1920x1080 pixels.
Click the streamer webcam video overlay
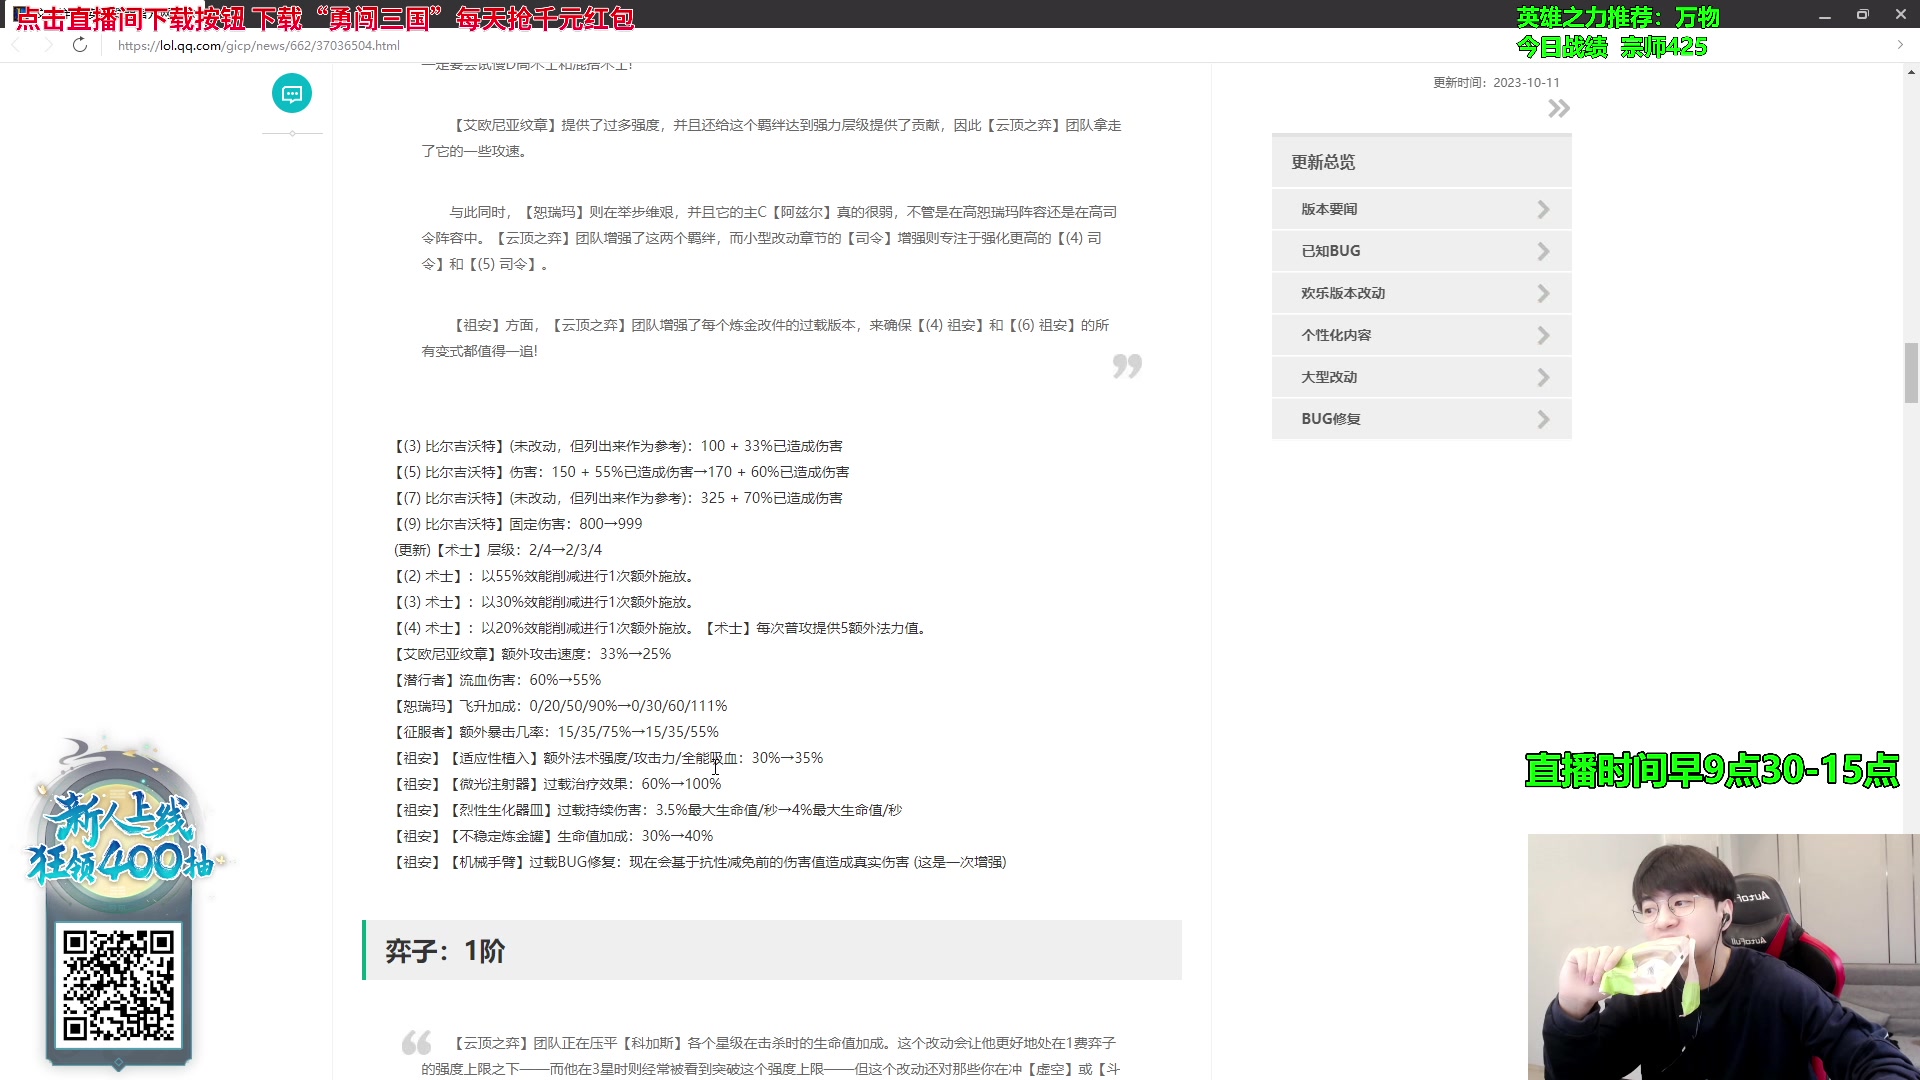(x=1723, y=957)
